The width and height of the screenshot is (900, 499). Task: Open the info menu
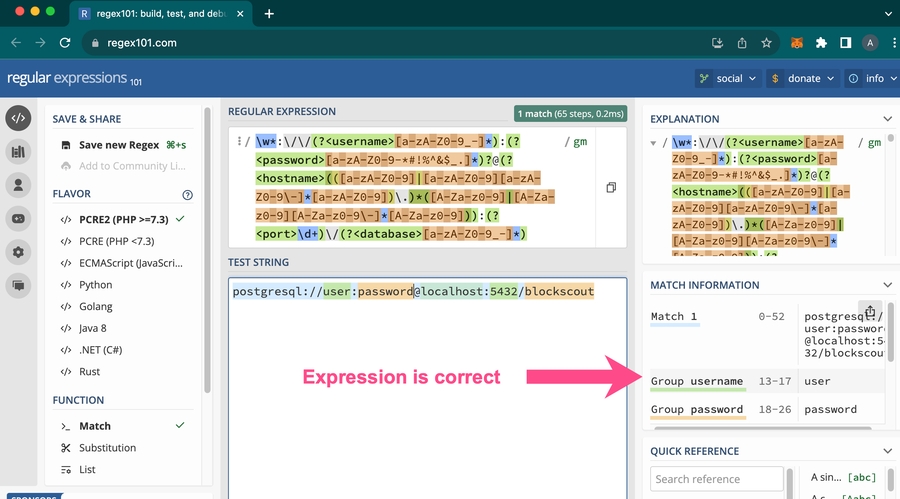click(x=871, y=79)
